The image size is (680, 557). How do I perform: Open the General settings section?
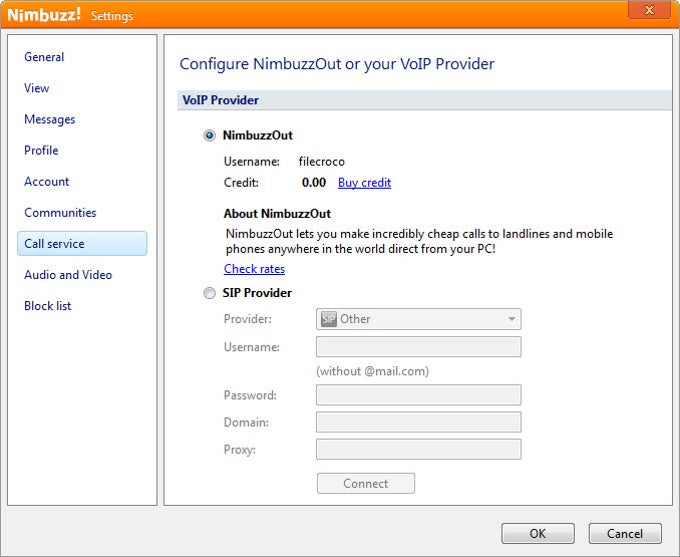pyautogui.click(x=44, y=57)
